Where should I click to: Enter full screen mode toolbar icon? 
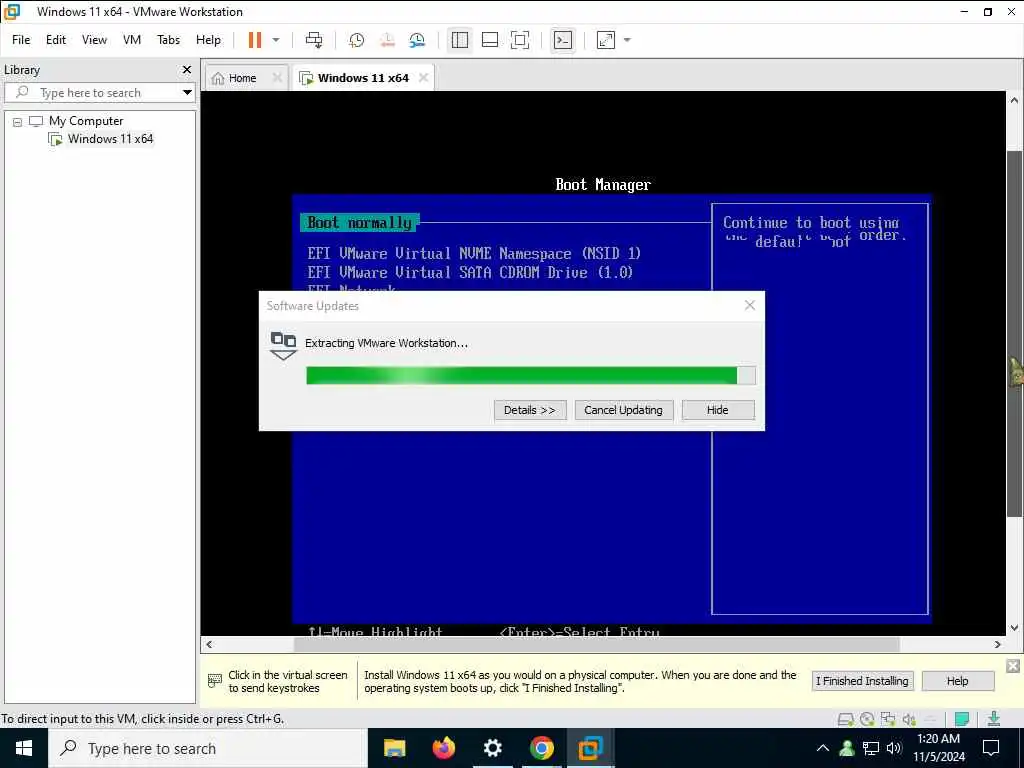[520, 40]
